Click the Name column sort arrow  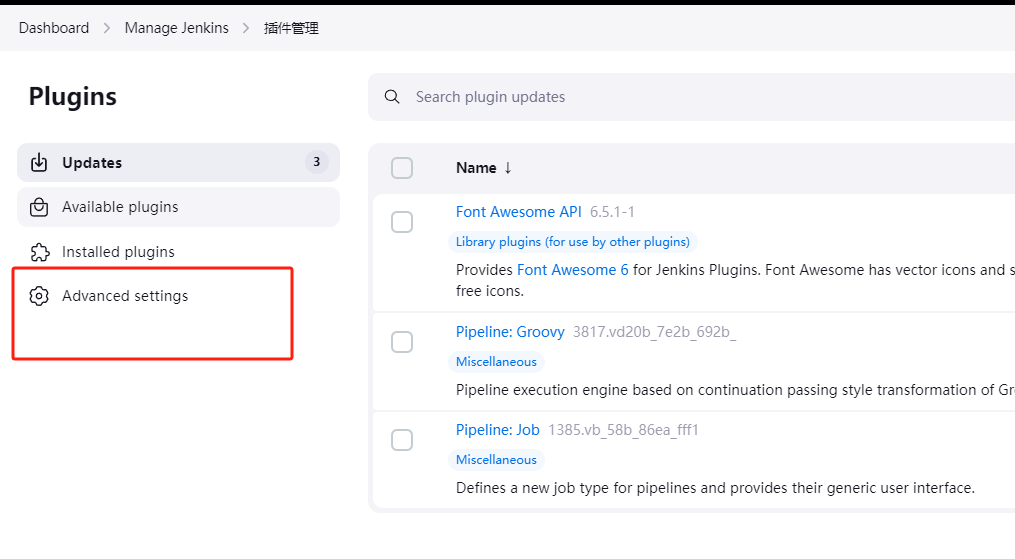coord(508,168)
